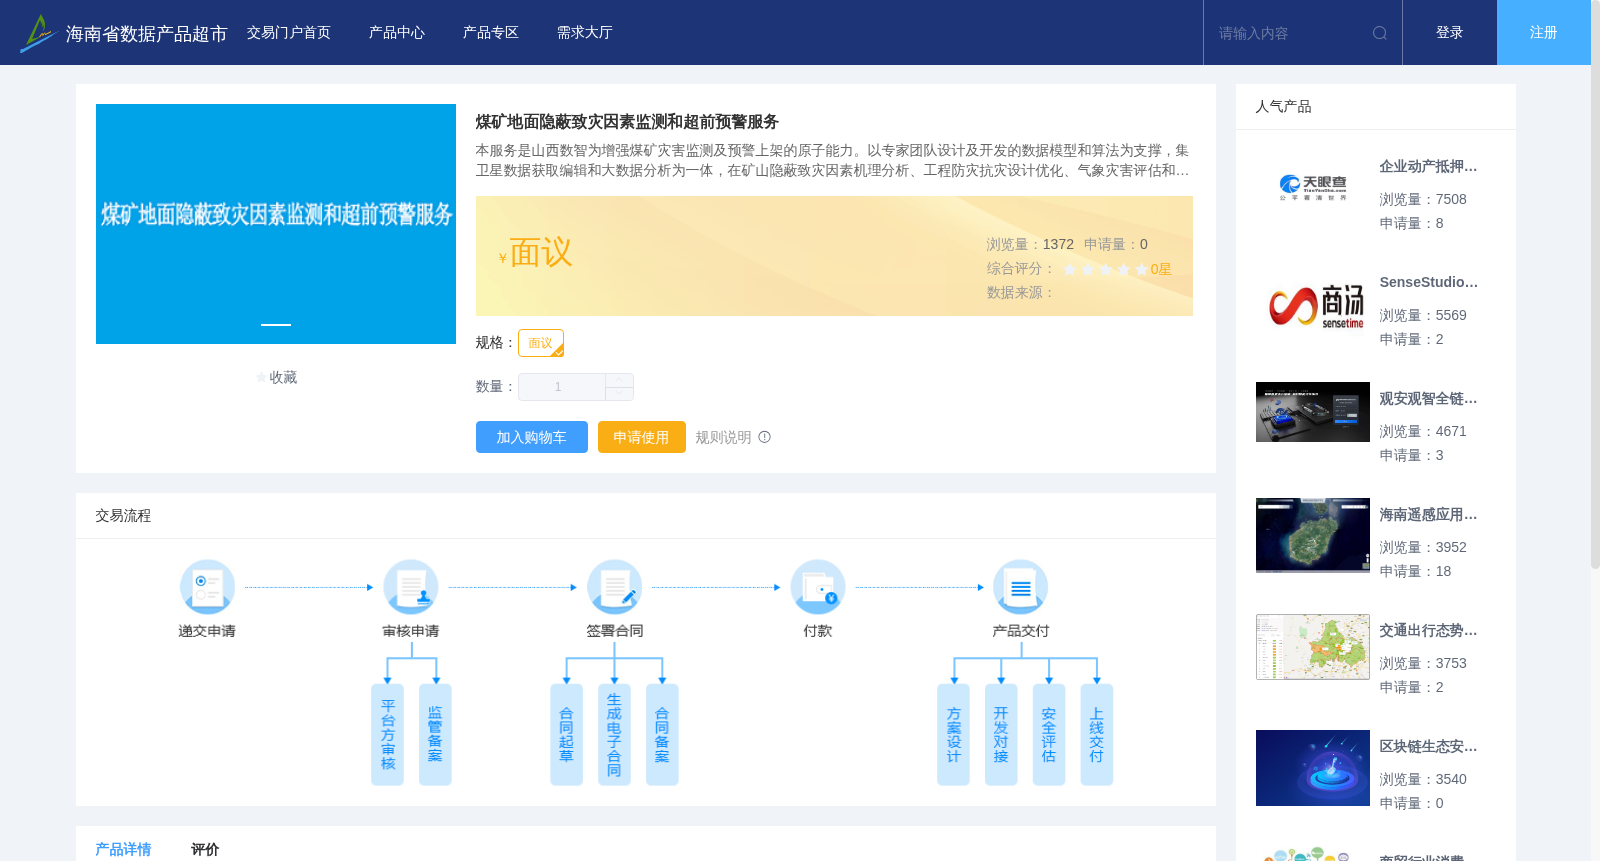
Task: Increase quantity with the up stepper arrow
Action: pos(619,380)
